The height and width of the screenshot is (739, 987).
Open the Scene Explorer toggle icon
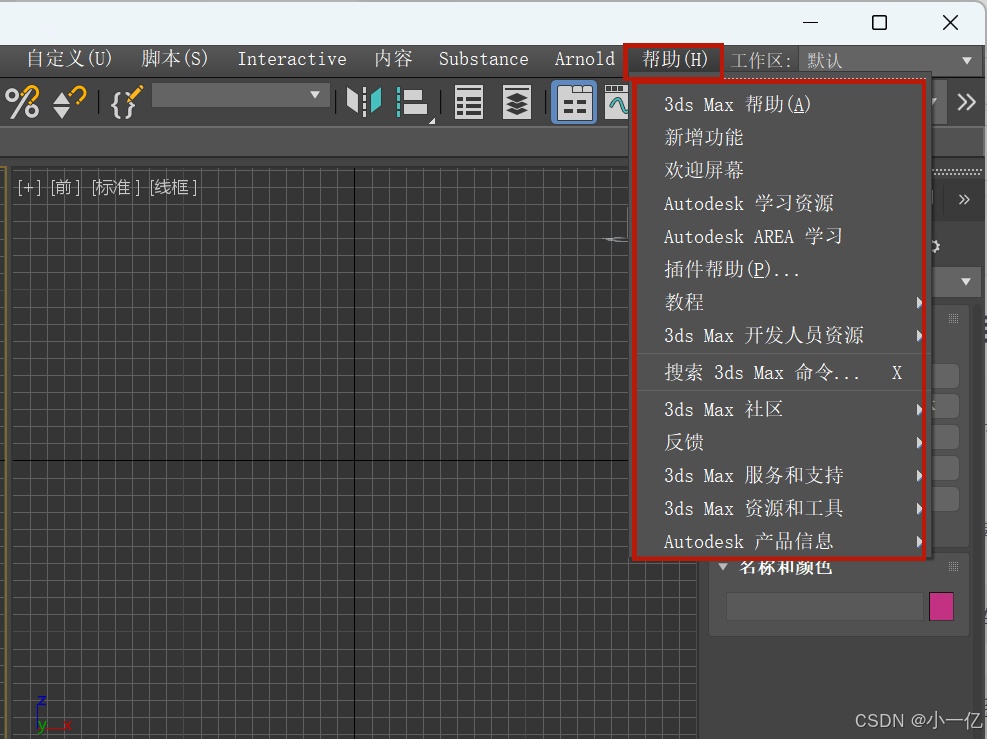(468, 102)
